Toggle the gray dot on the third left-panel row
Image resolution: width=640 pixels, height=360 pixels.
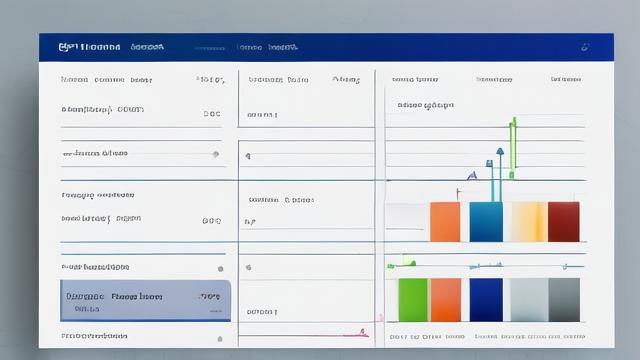click(x=216, y=154)
